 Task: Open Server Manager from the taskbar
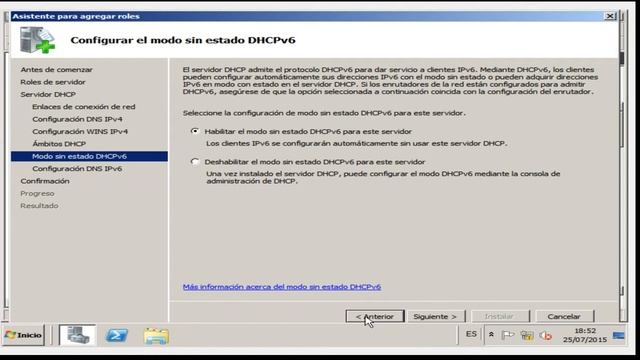[x=78, y=335]
